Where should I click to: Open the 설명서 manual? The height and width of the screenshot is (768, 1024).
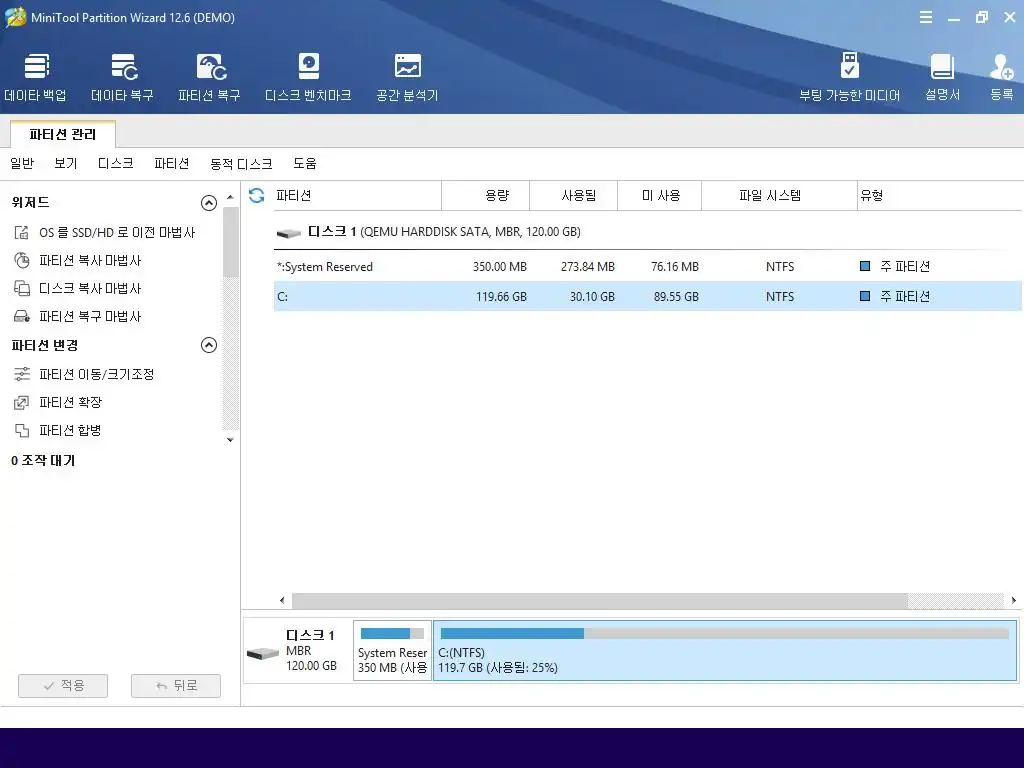942,77
